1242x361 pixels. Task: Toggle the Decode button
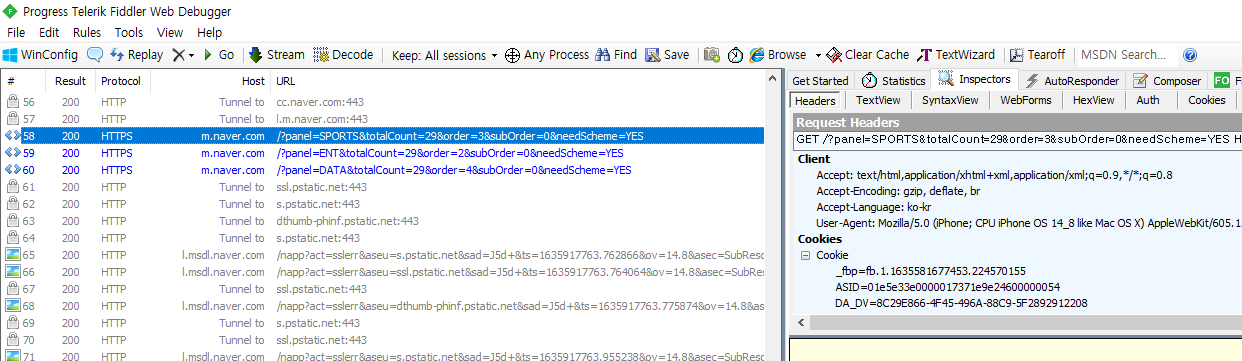343,55
